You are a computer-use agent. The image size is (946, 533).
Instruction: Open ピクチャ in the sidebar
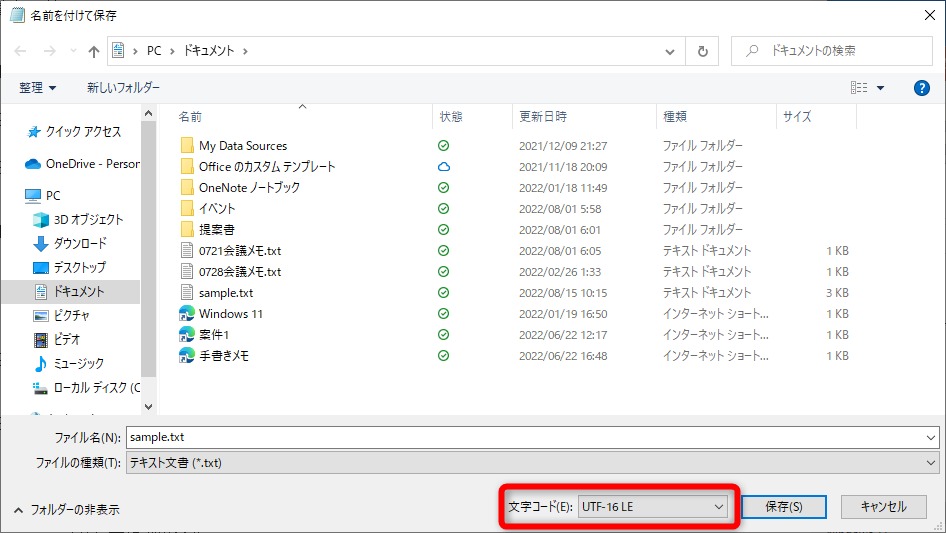[62, 316]
